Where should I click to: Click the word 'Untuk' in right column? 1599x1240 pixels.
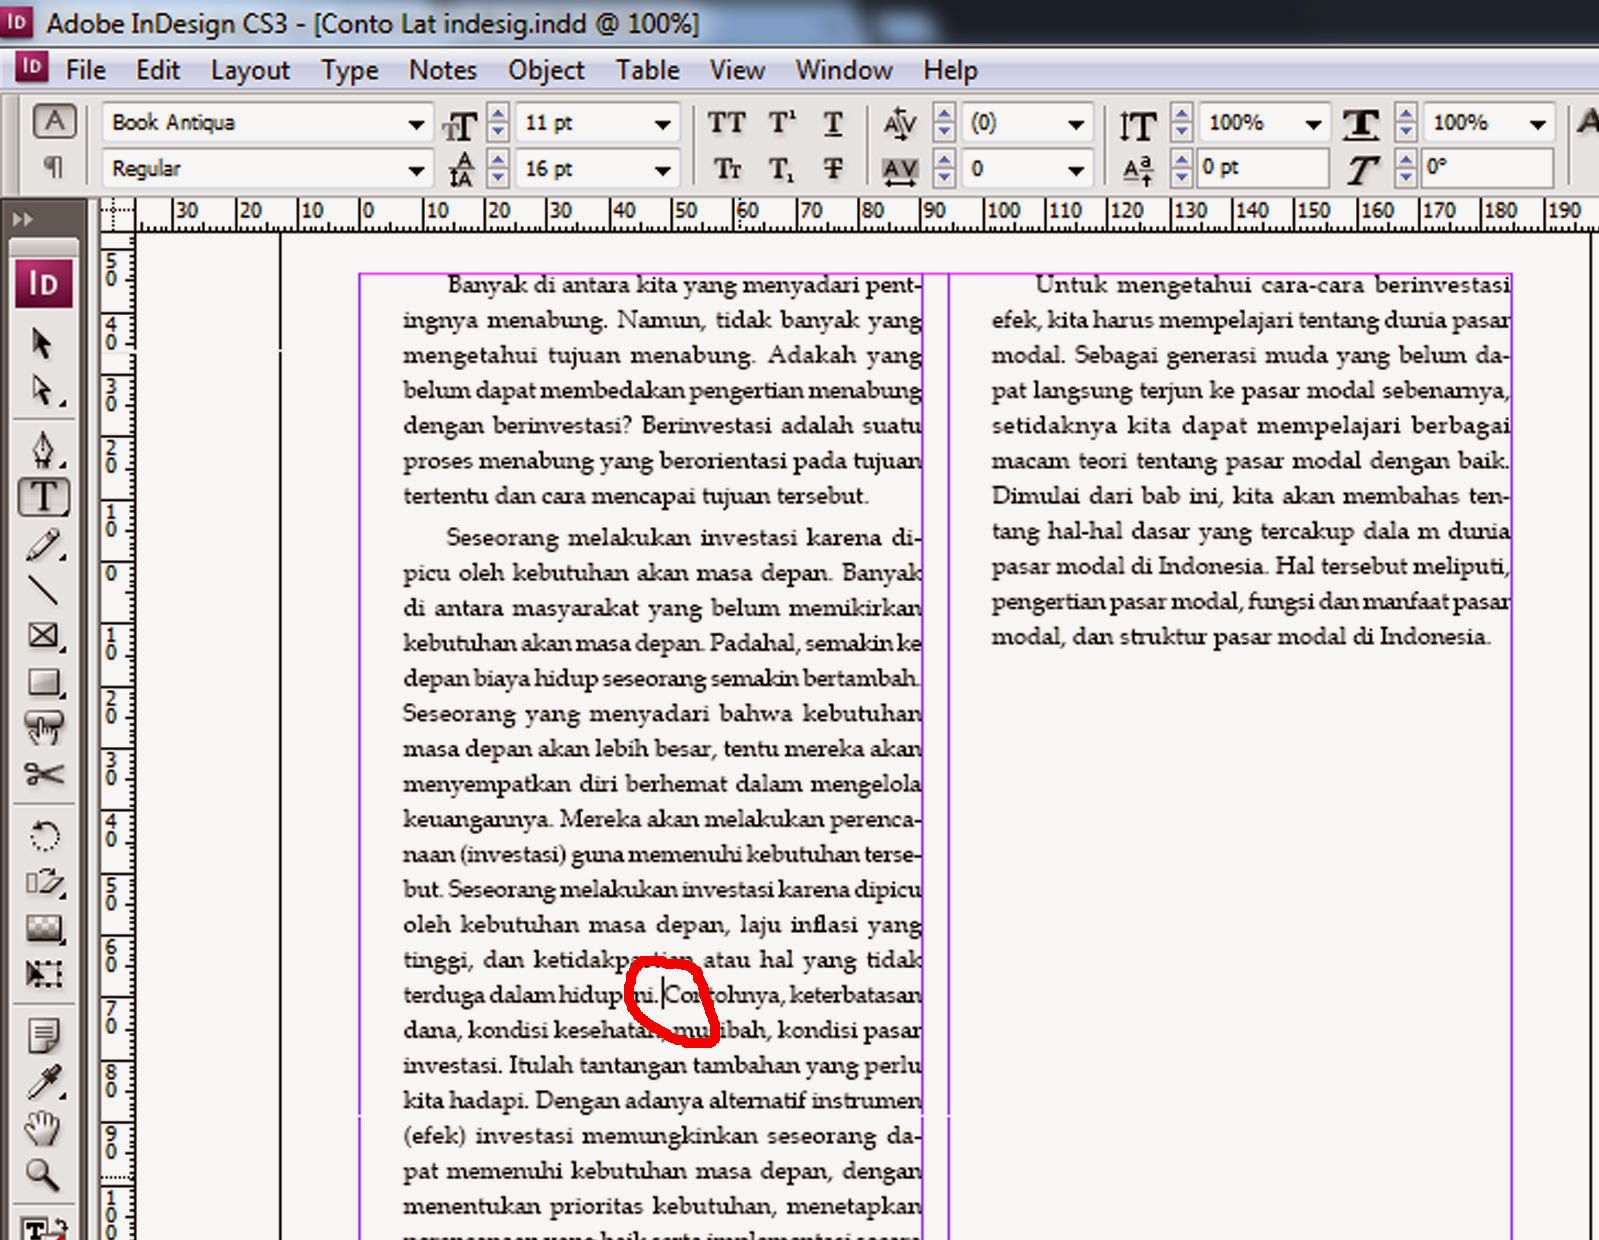coord(1071,284)
